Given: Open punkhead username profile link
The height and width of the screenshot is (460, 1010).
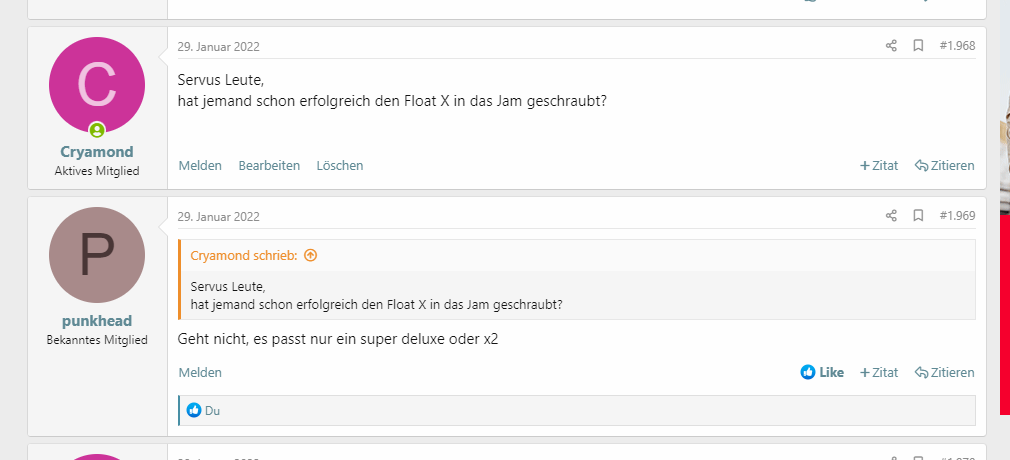Looking at the screenshot, I should pyautogui.click(x=97, y=321).
